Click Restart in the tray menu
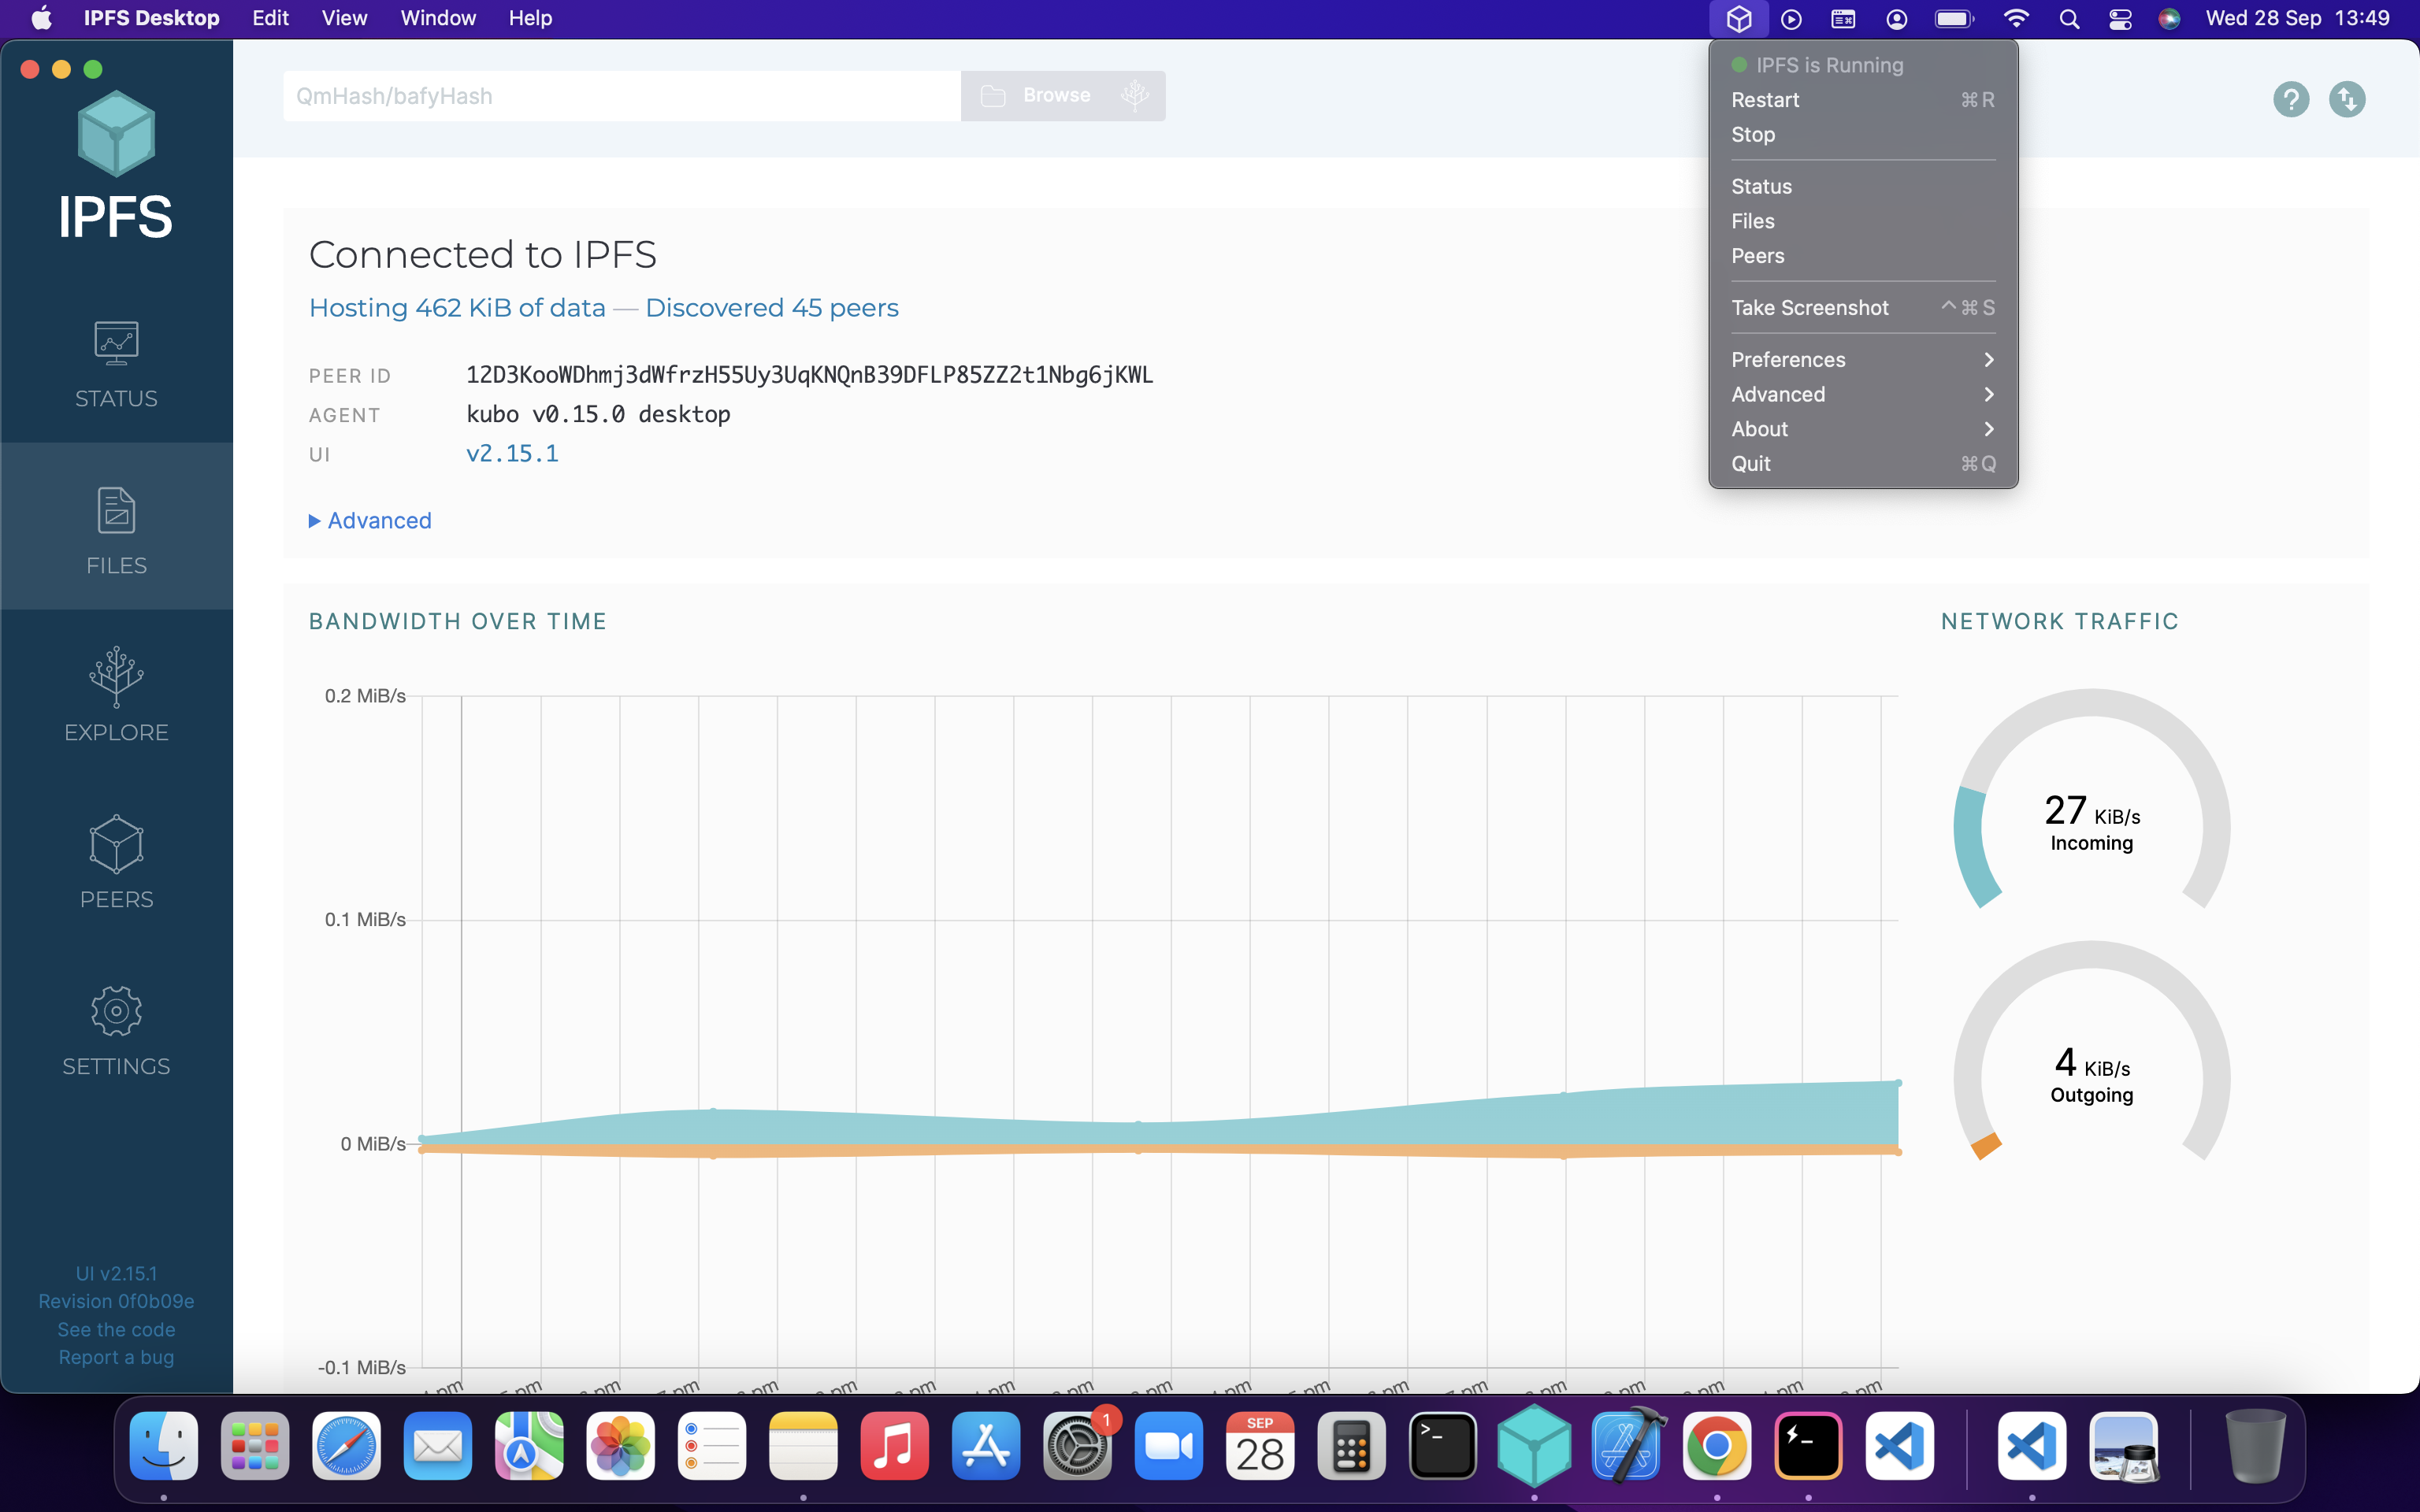This screenshot has width=2420, height=1512. pyautogui.click(x=1863, y=100)
